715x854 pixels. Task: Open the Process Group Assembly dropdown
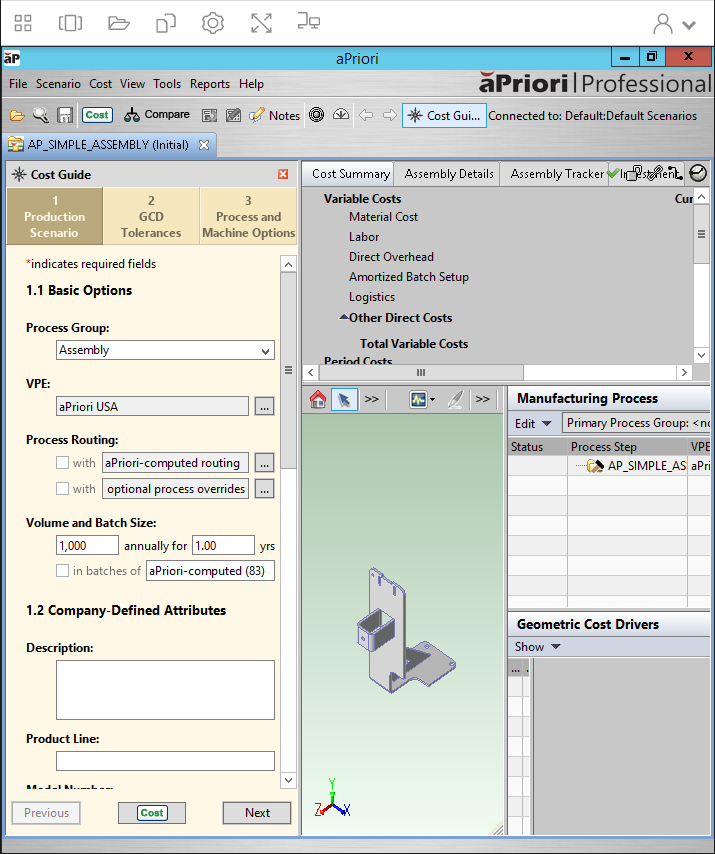point(165,350)
